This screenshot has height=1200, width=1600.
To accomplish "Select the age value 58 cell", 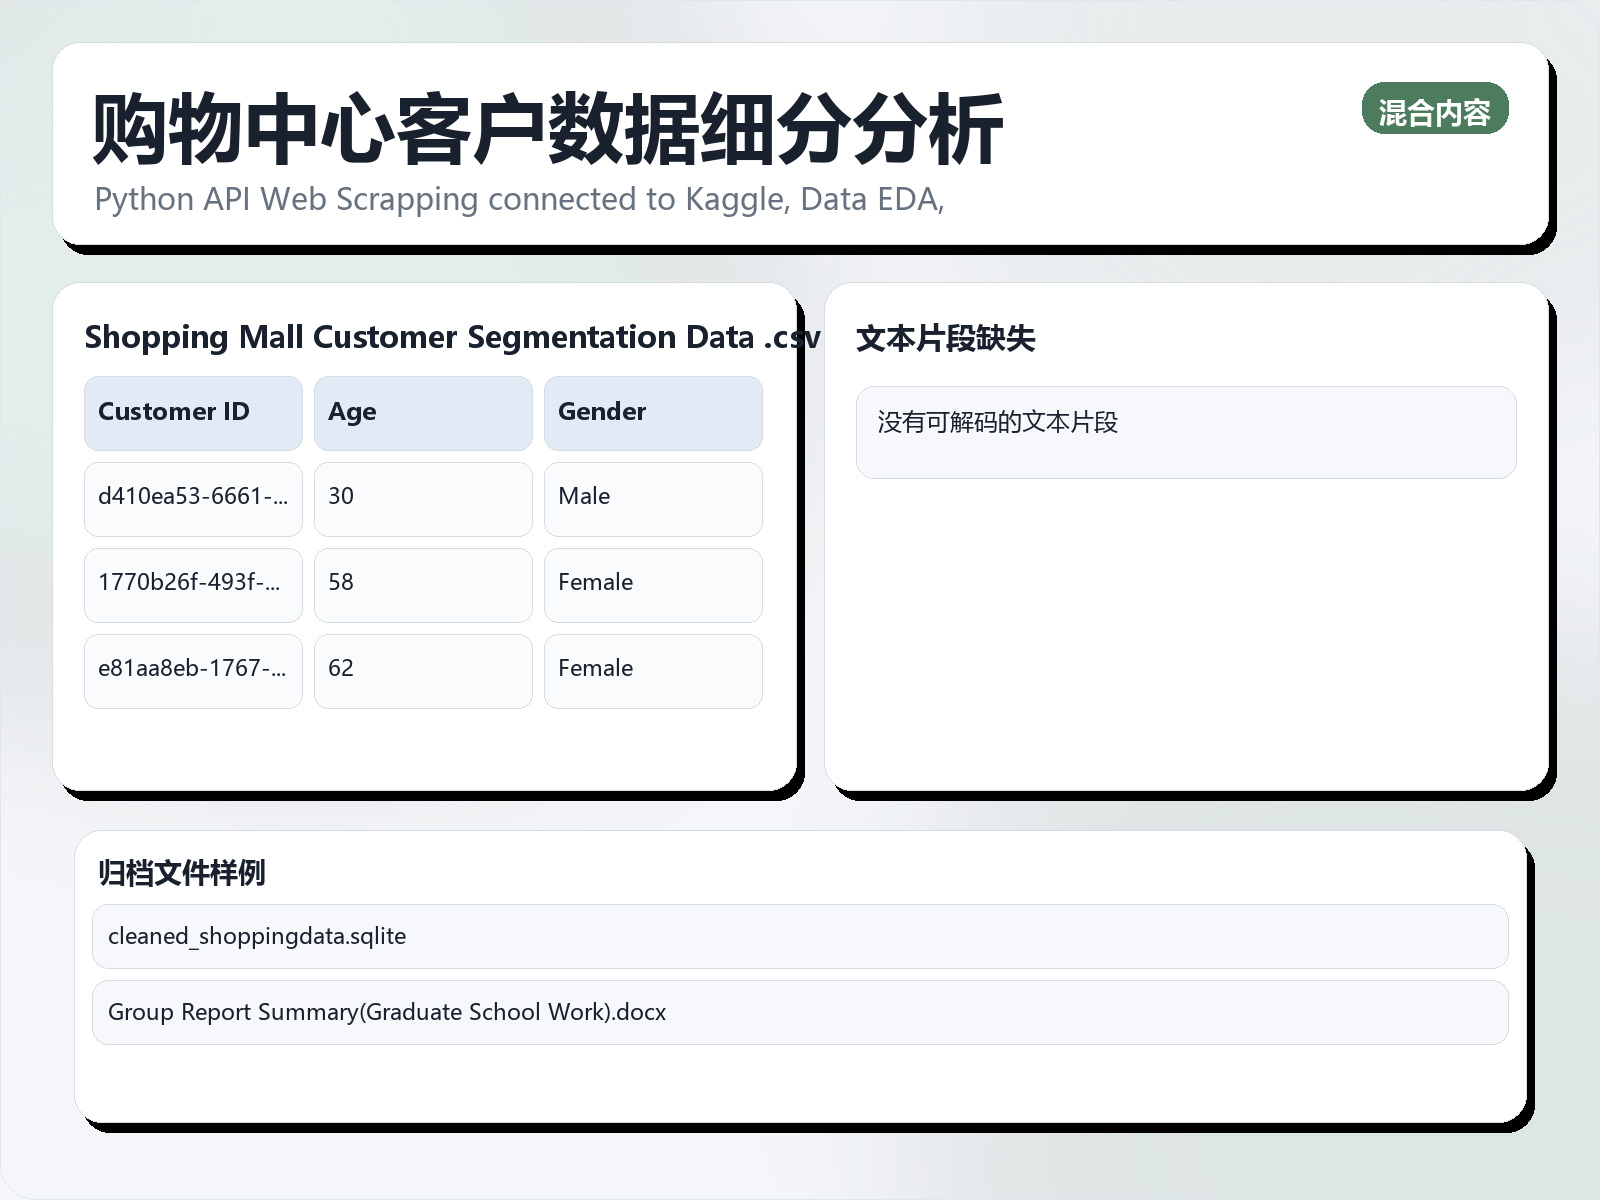I will pos(422,584).
